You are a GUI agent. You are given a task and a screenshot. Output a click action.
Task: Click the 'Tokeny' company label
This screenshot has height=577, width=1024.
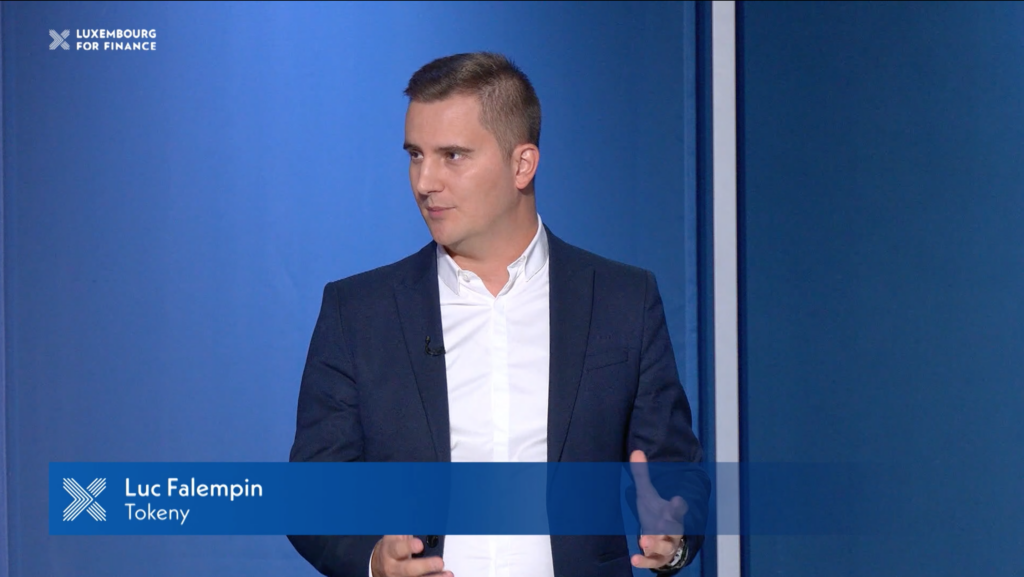(x=157, y=514)
